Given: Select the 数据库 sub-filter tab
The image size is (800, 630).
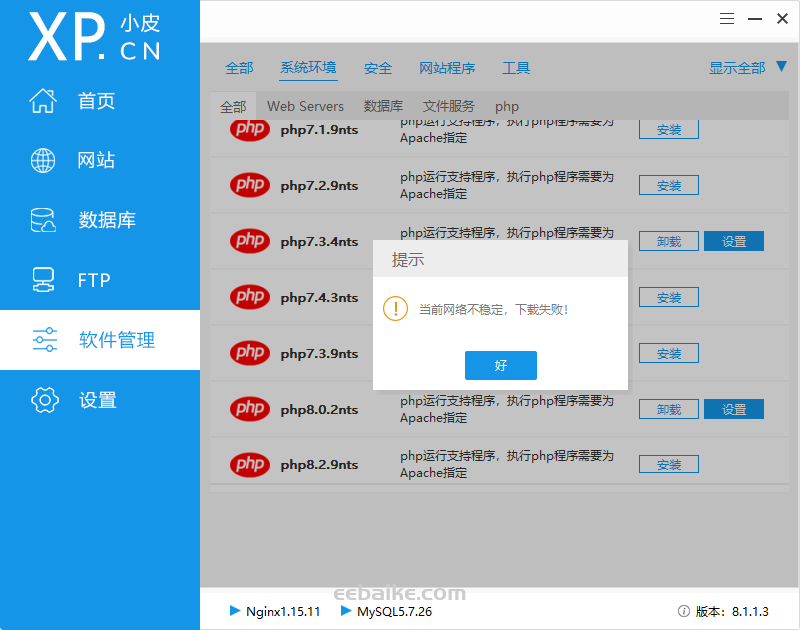Looking at the screenshot, I should (x=383, y=106).
